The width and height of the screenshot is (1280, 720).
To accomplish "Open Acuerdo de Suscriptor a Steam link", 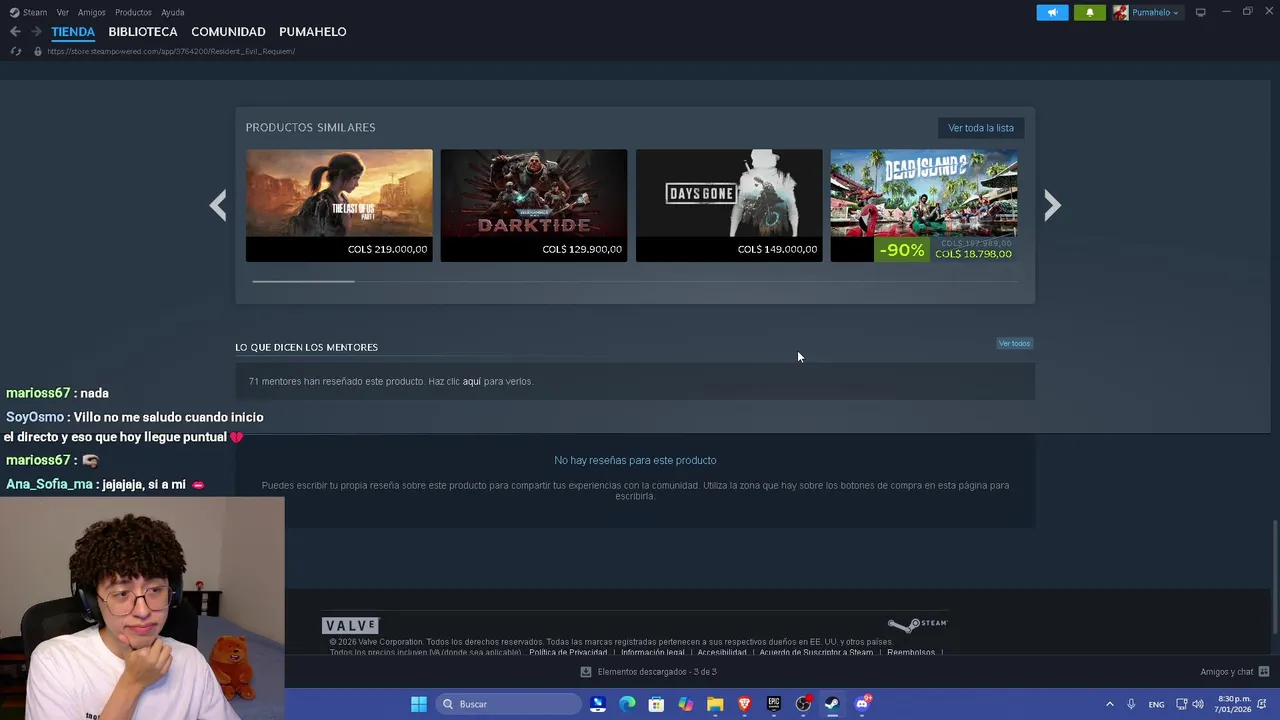I will 816,652.
